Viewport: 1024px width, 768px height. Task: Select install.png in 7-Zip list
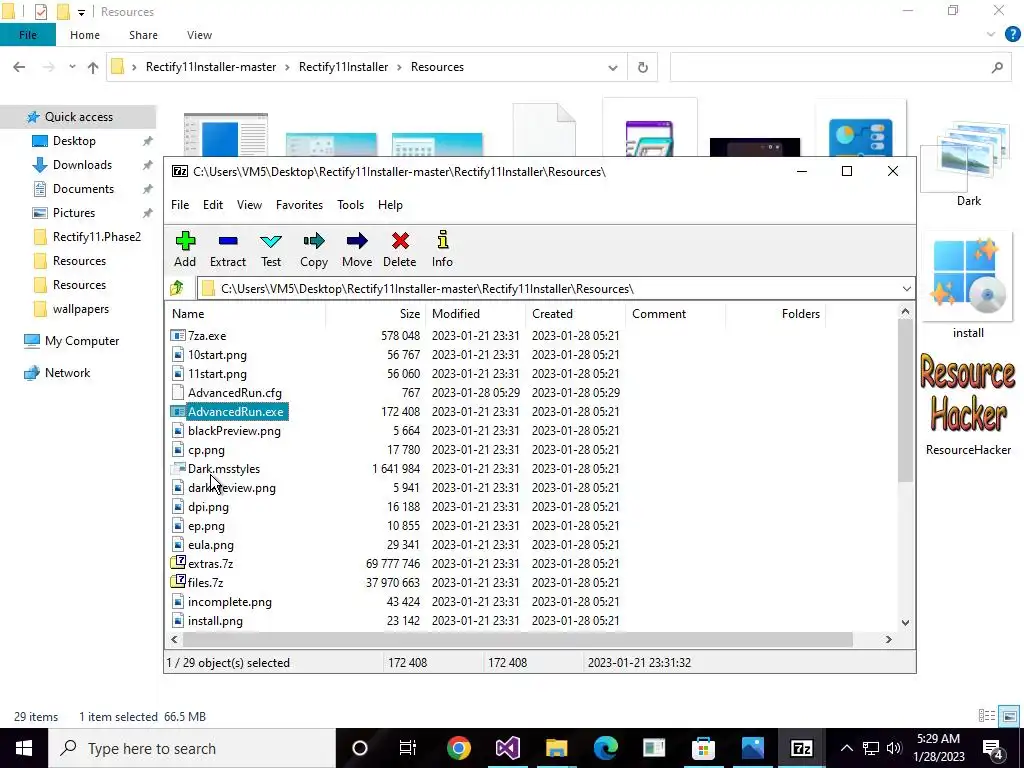click(x=216, y=620)
